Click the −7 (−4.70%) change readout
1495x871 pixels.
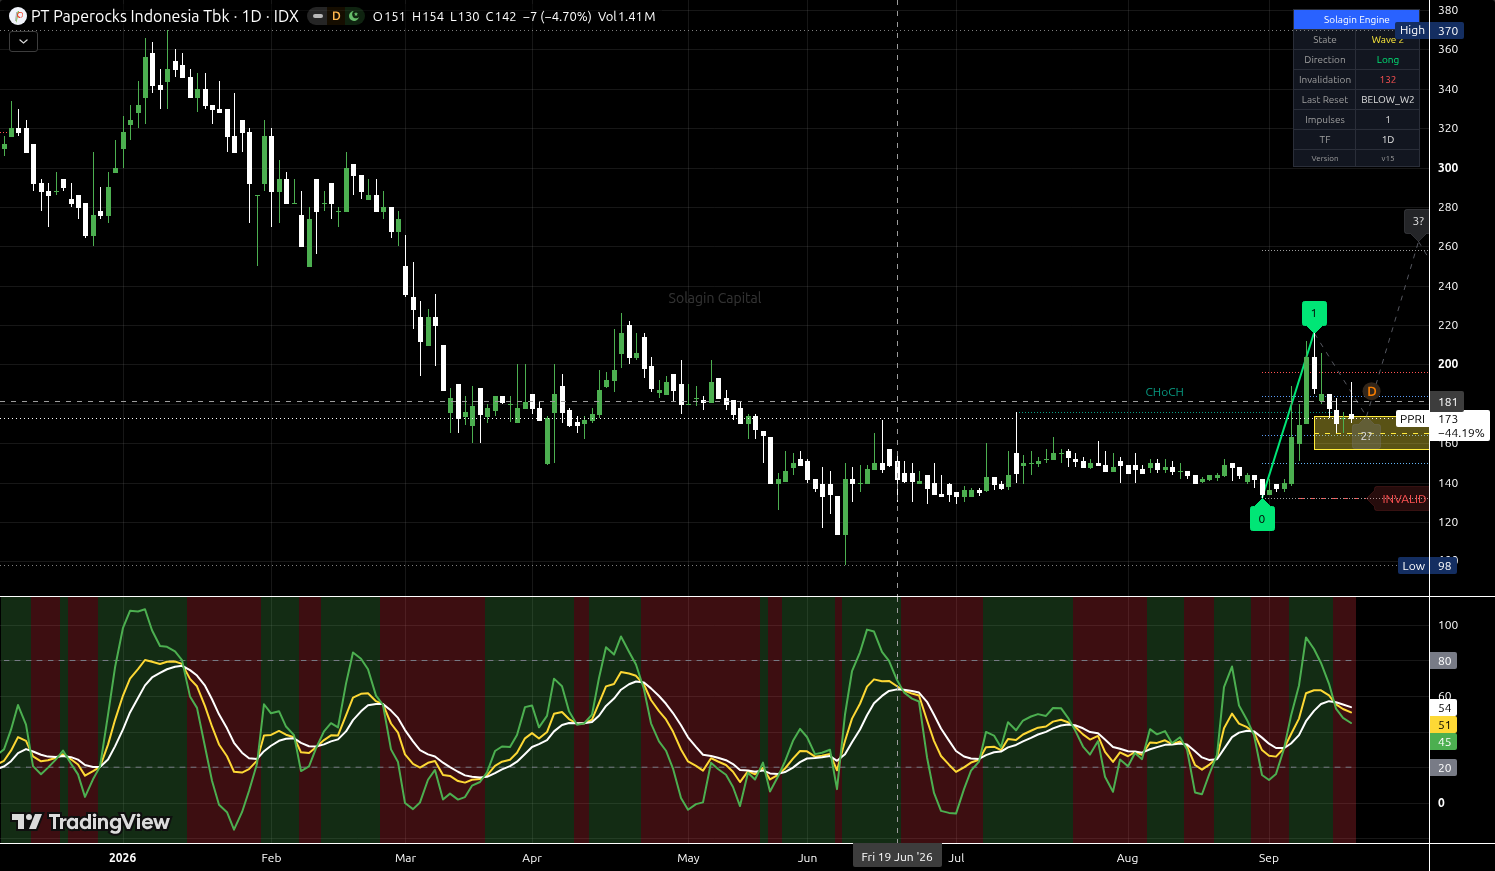[556, 17]
